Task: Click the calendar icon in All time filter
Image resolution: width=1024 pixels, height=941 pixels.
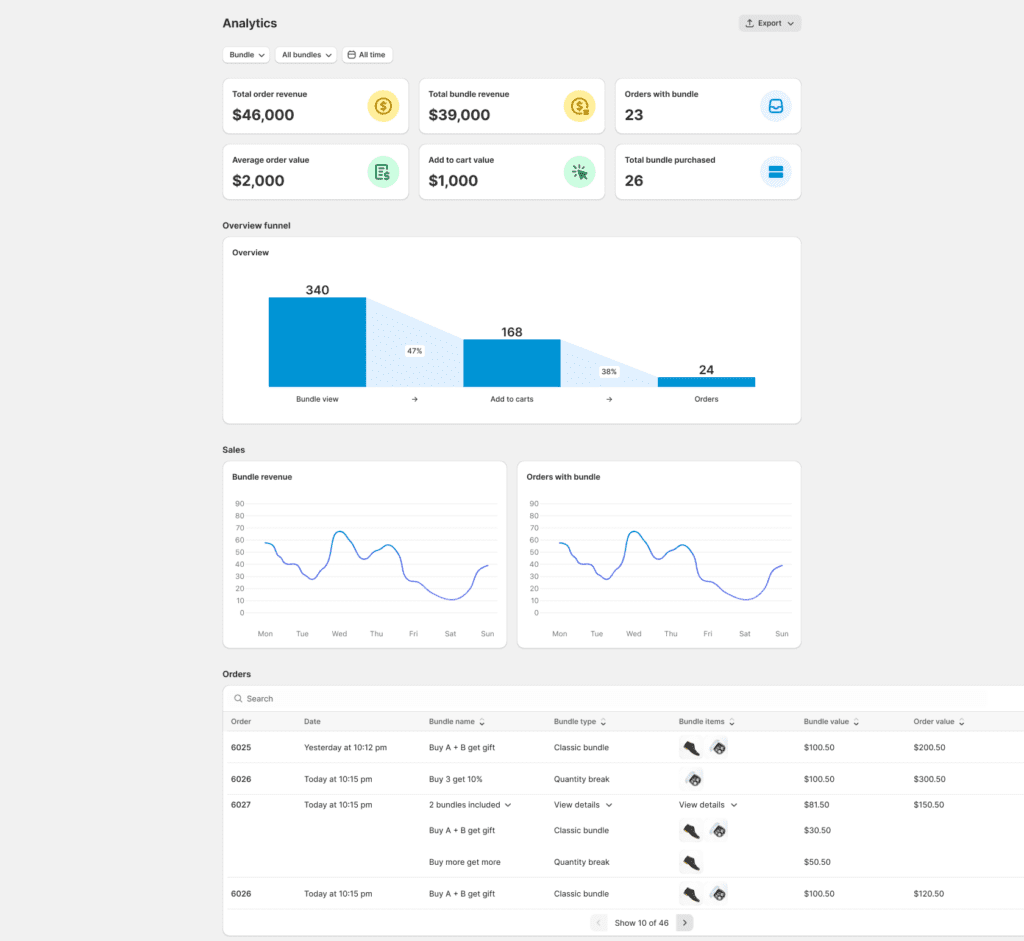Action: click(x=351, y=55)
